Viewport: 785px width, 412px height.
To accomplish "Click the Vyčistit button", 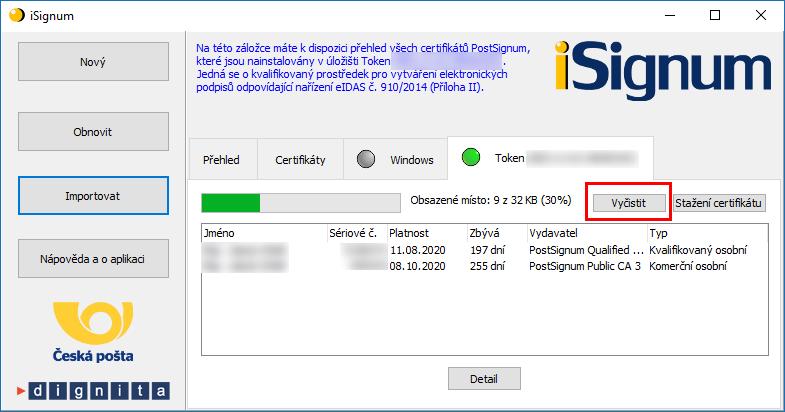I will point(629,203).
